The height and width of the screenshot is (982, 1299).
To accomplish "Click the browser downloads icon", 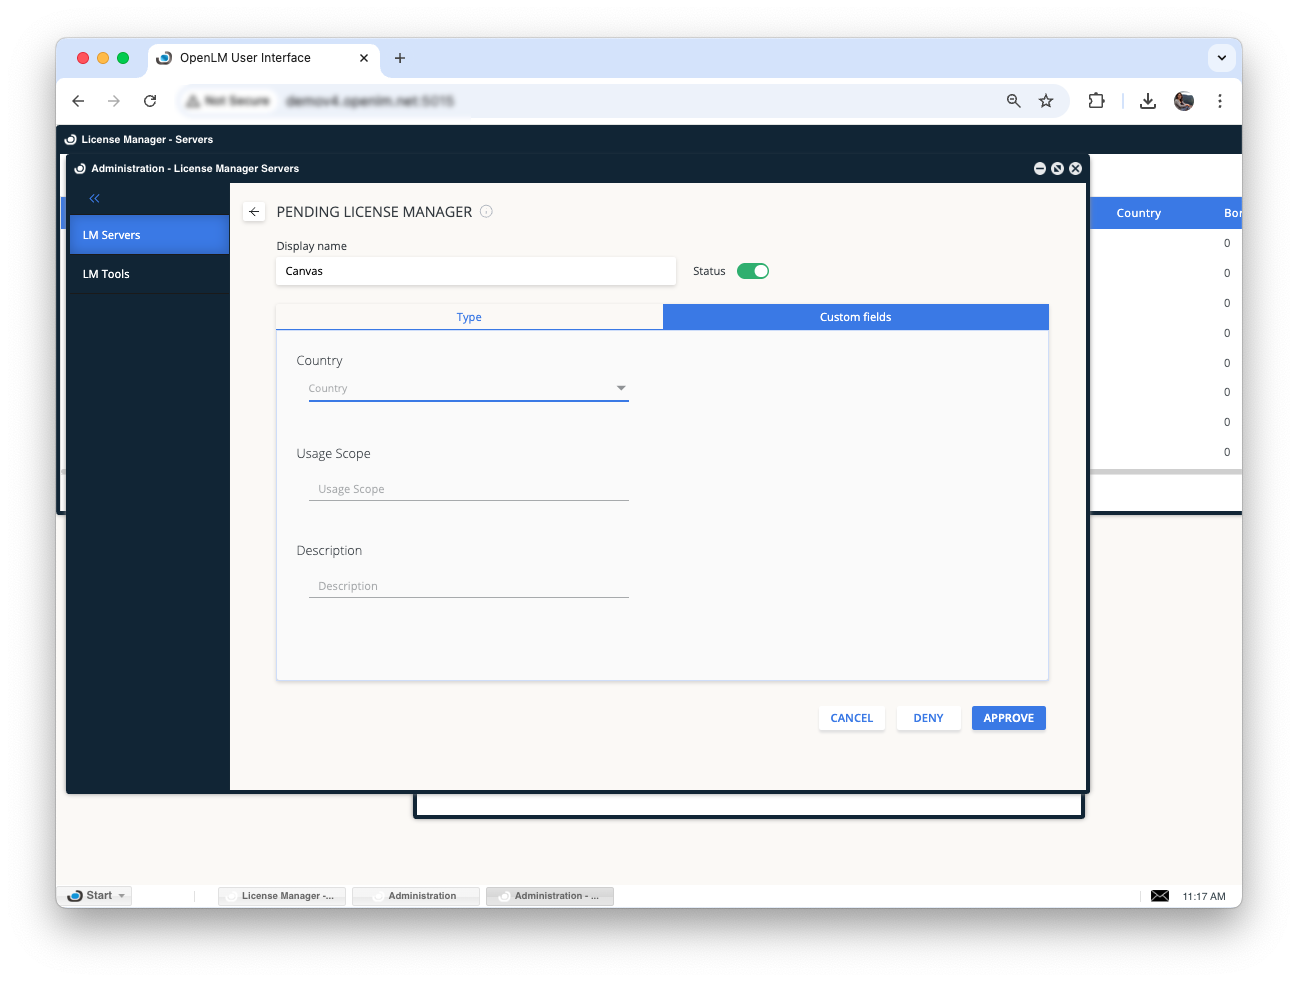I will coord(1148,101).
